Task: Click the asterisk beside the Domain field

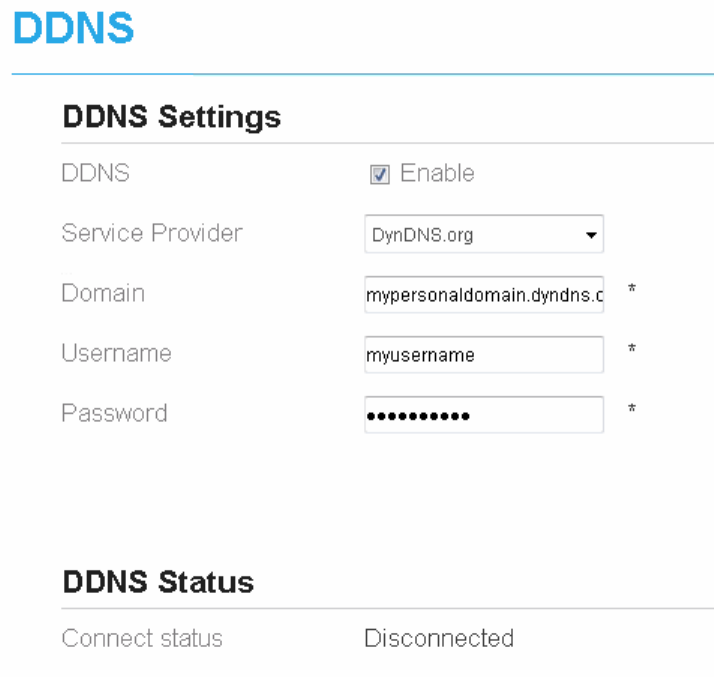Action: (632, 289)
